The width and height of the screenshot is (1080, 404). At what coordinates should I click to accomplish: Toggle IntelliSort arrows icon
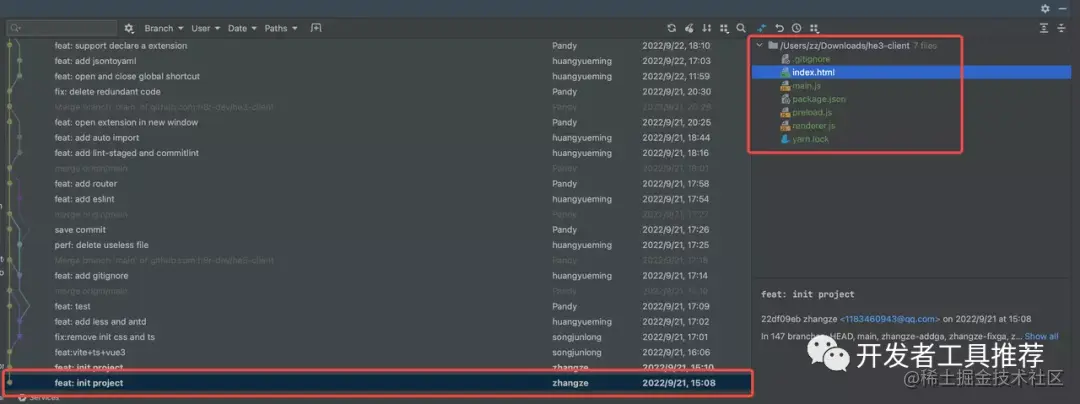[707, 28]
